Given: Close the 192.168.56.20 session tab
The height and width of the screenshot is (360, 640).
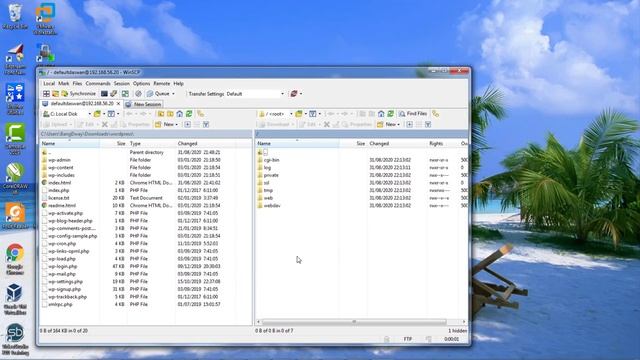Looking at the screenshot, I should pyautogui.click(x=119, y=104).
